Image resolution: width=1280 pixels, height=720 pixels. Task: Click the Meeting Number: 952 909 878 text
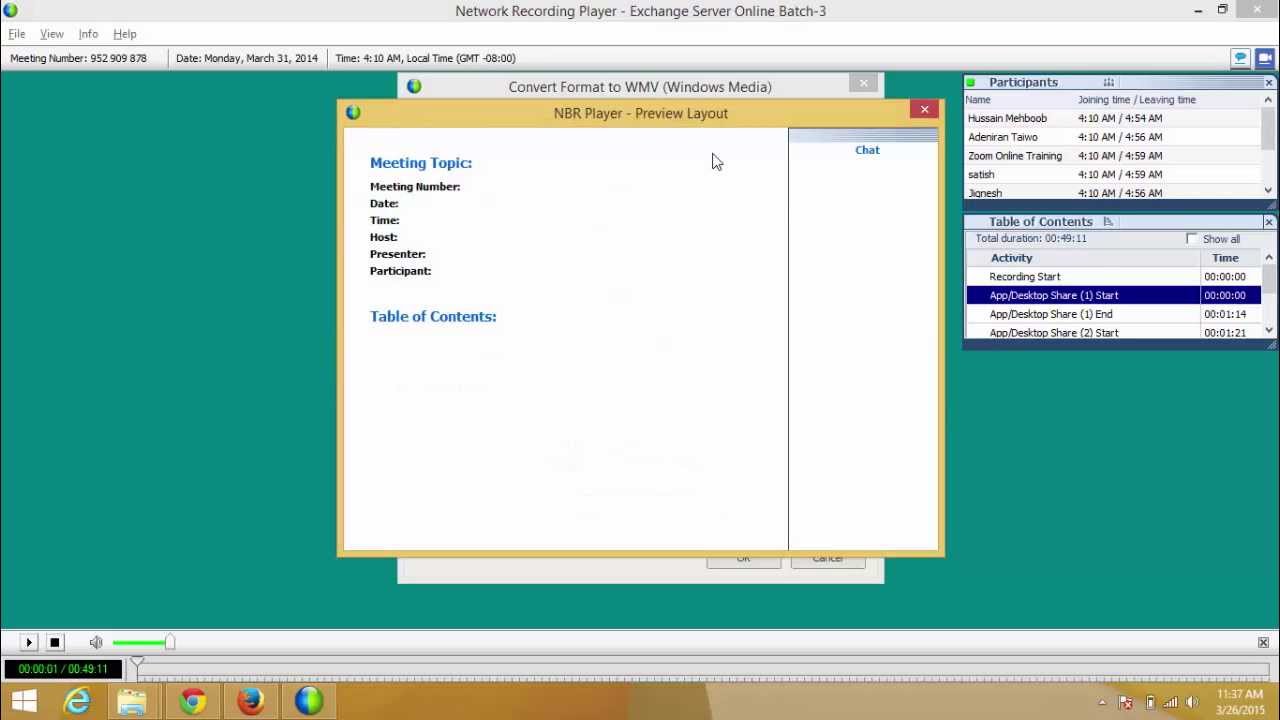(x=78, y=58)
